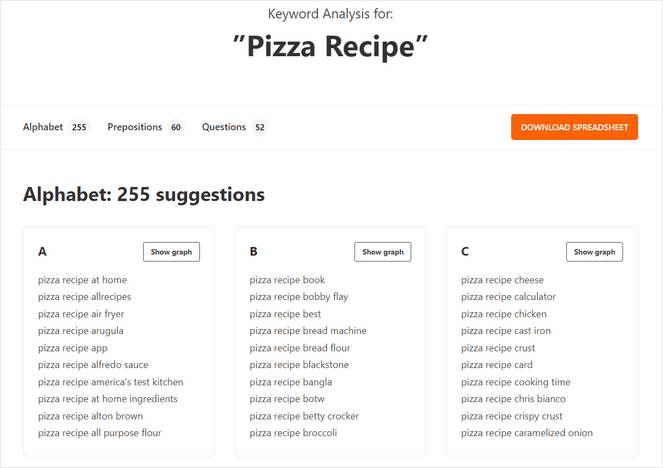663x468 pixels.
Task: Click pizza recipe cast iron
Action: point(506,331)
